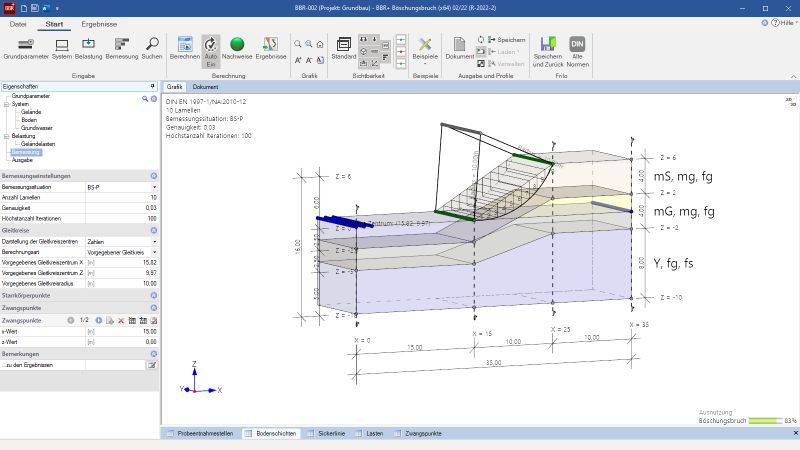800x450 pixels.
Task: Select Grundparameter in the tree
Action: point(31,96)
